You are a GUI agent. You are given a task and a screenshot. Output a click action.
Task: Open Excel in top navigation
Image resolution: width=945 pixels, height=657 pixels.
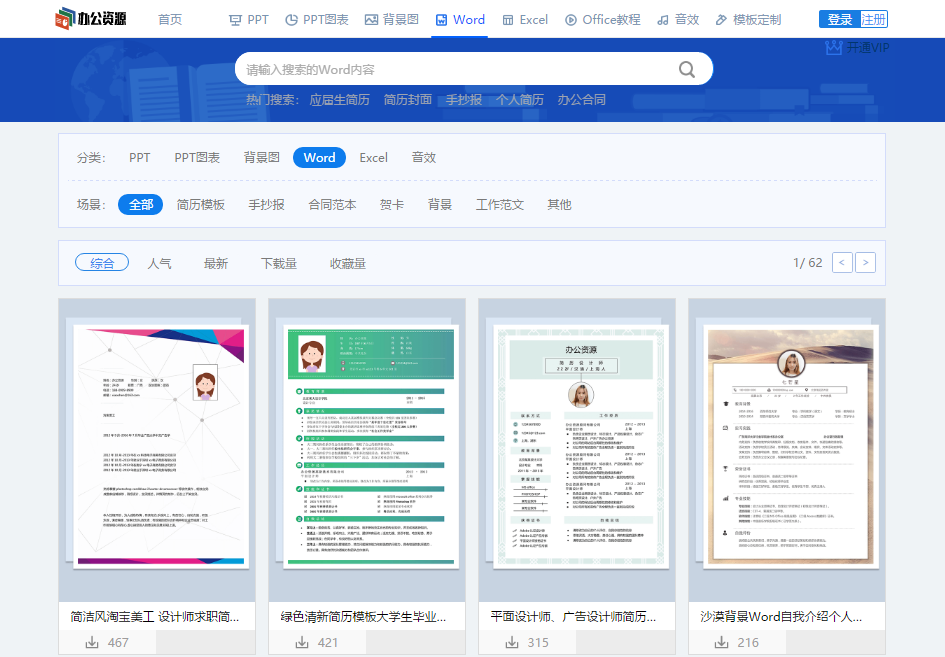(x=526, y=19)
